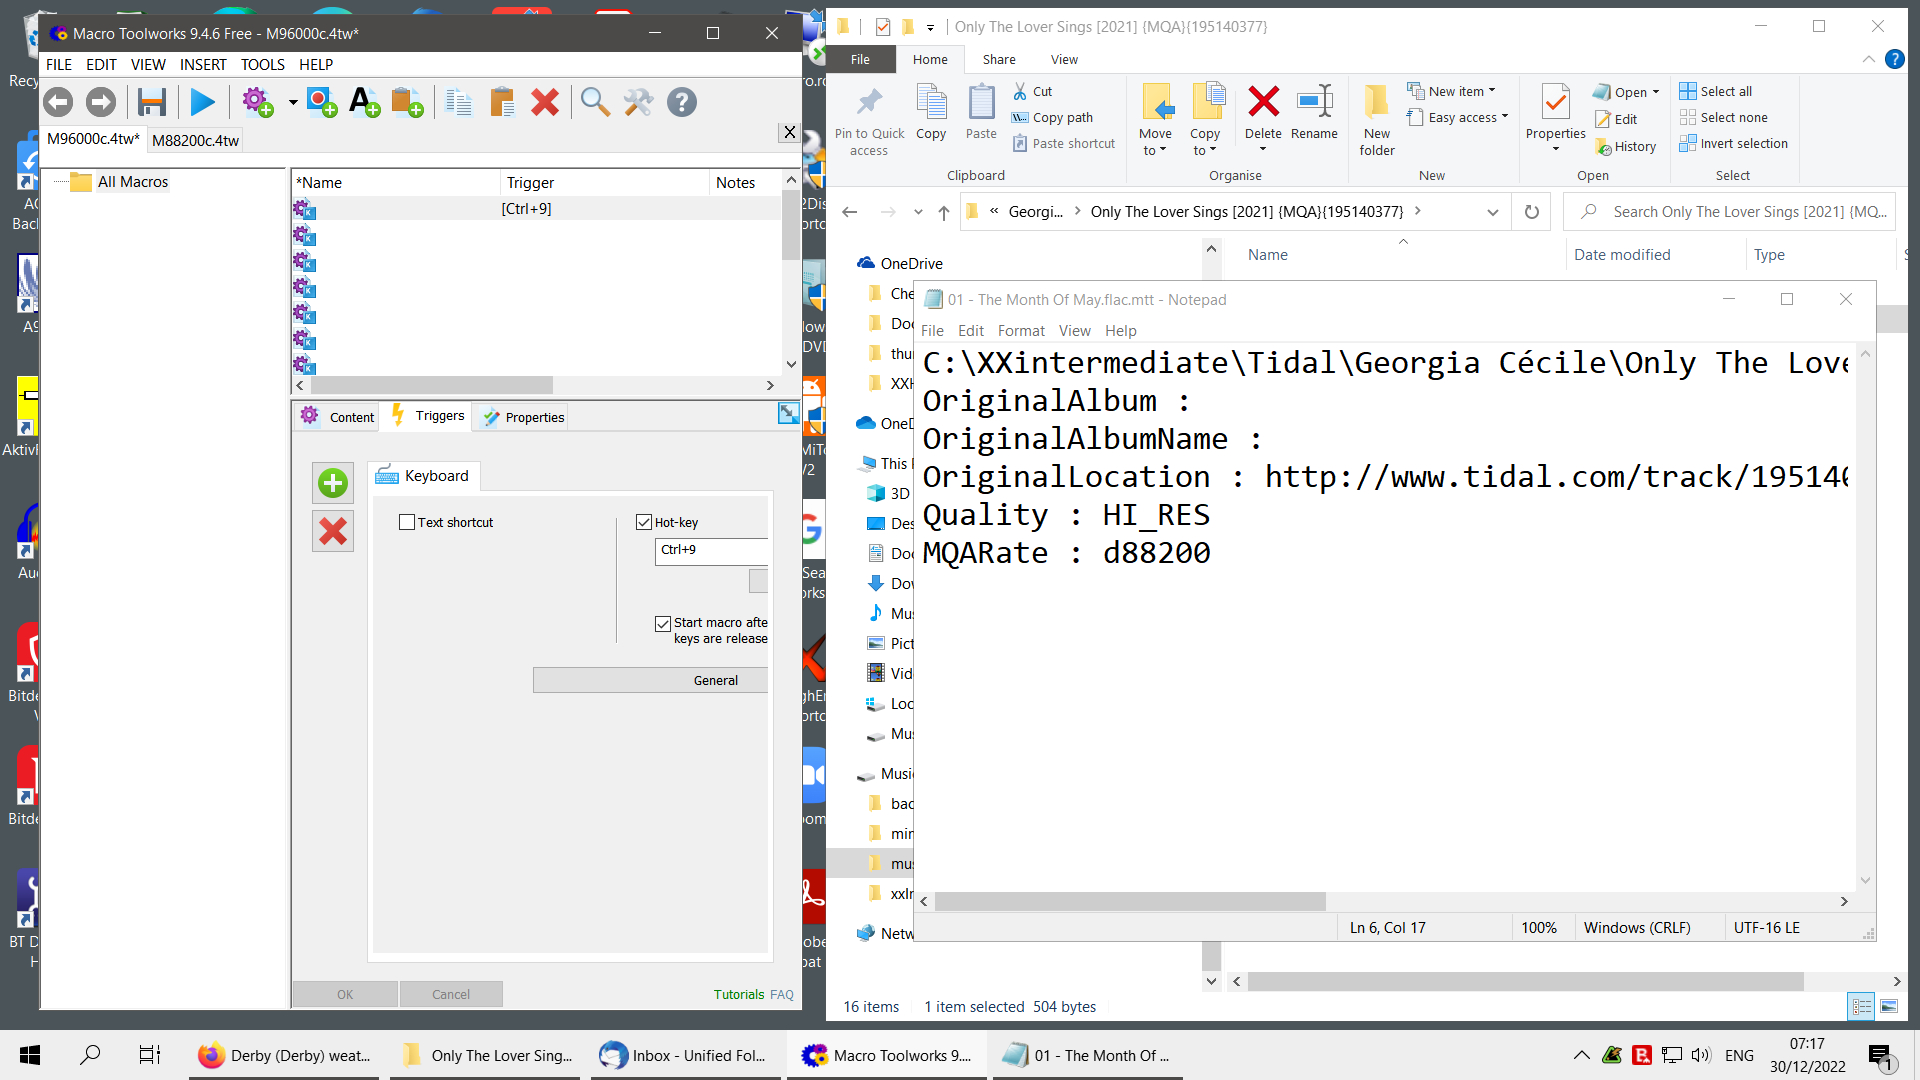This screenshot has width=1920, height=1080.
Task: Enable the Text shortcut checkbox
Action: 407,522
